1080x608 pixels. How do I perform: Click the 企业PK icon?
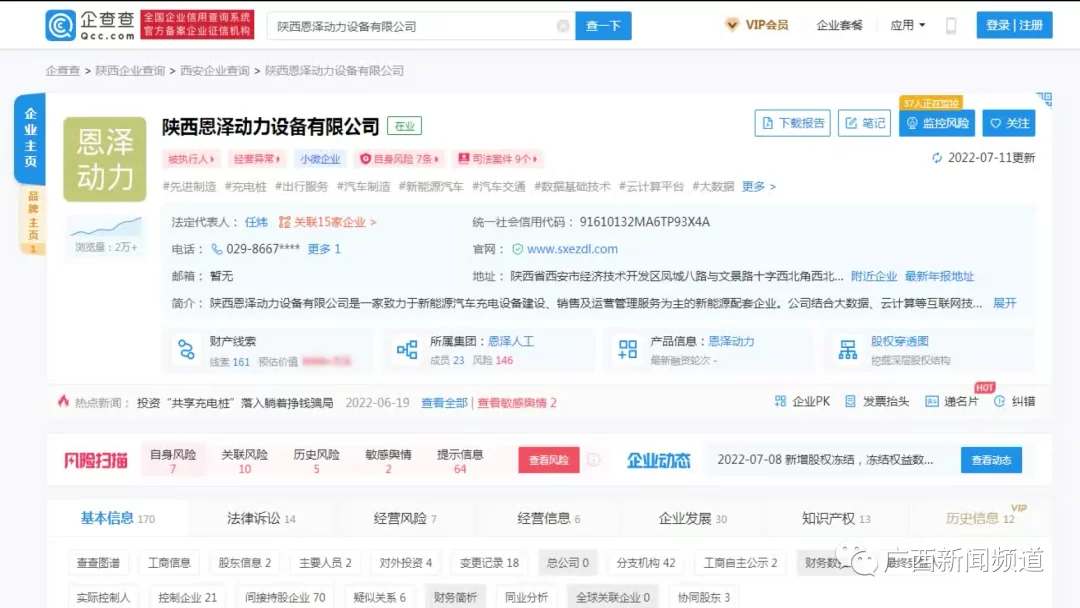780,401
